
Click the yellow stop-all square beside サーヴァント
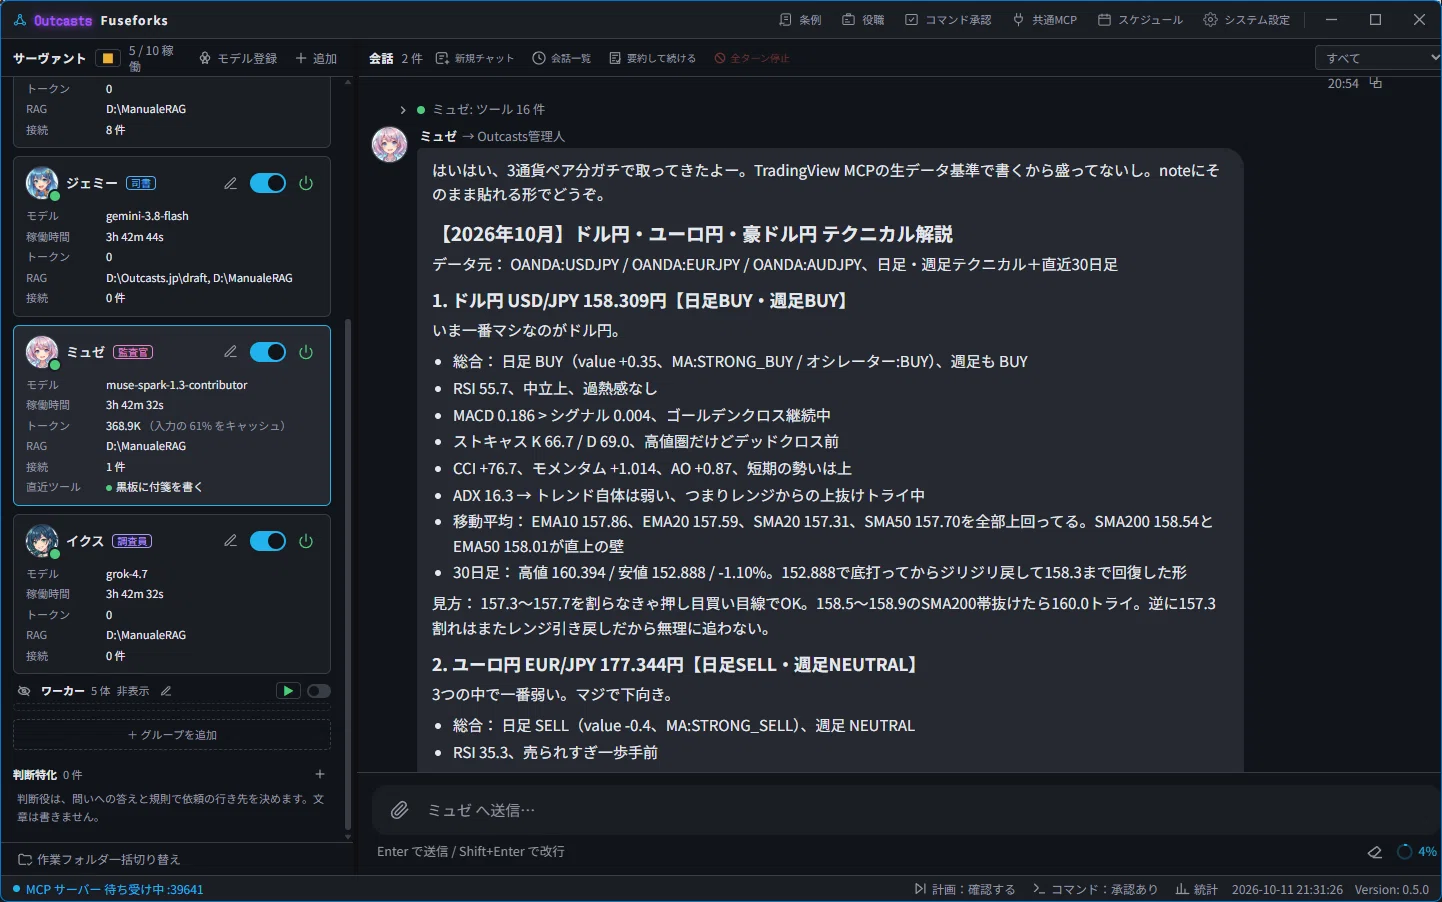[108, 58]
